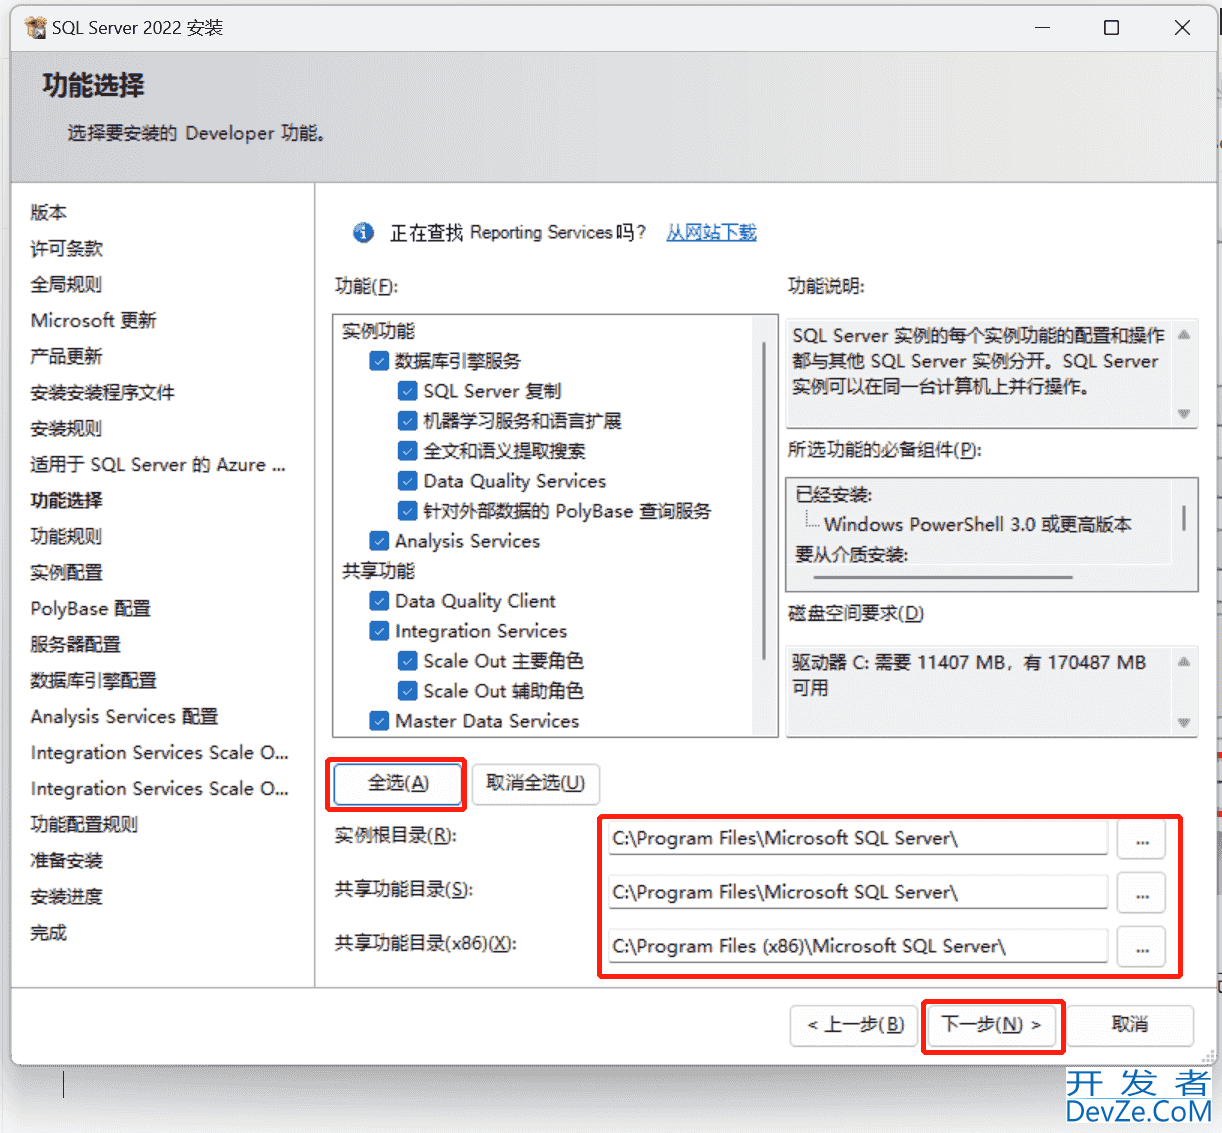1222x1133 pixels.
Task: Click Windows PowerShell 3.0 prerequisite entry
Action: coord(977,524)
